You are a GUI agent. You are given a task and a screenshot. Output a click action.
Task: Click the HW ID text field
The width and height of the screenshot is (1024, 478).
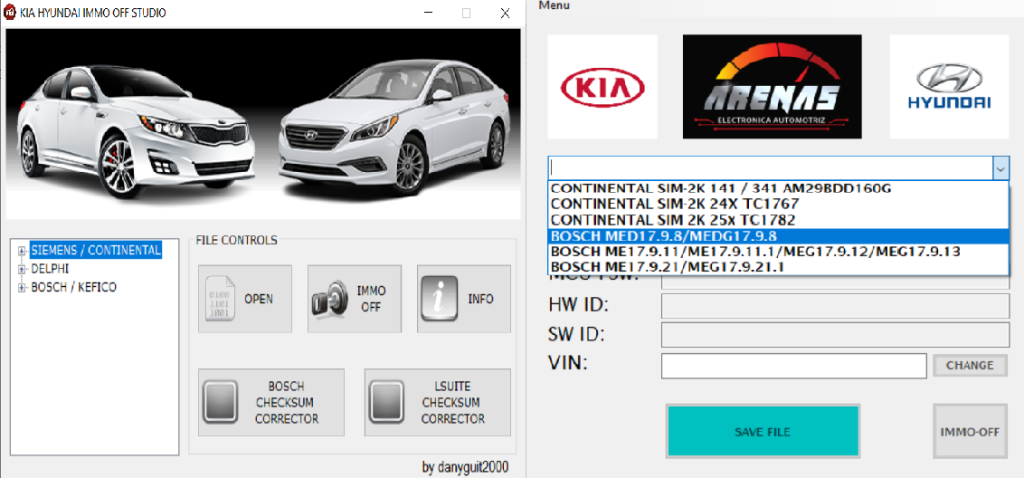click(x=835, y=306)
